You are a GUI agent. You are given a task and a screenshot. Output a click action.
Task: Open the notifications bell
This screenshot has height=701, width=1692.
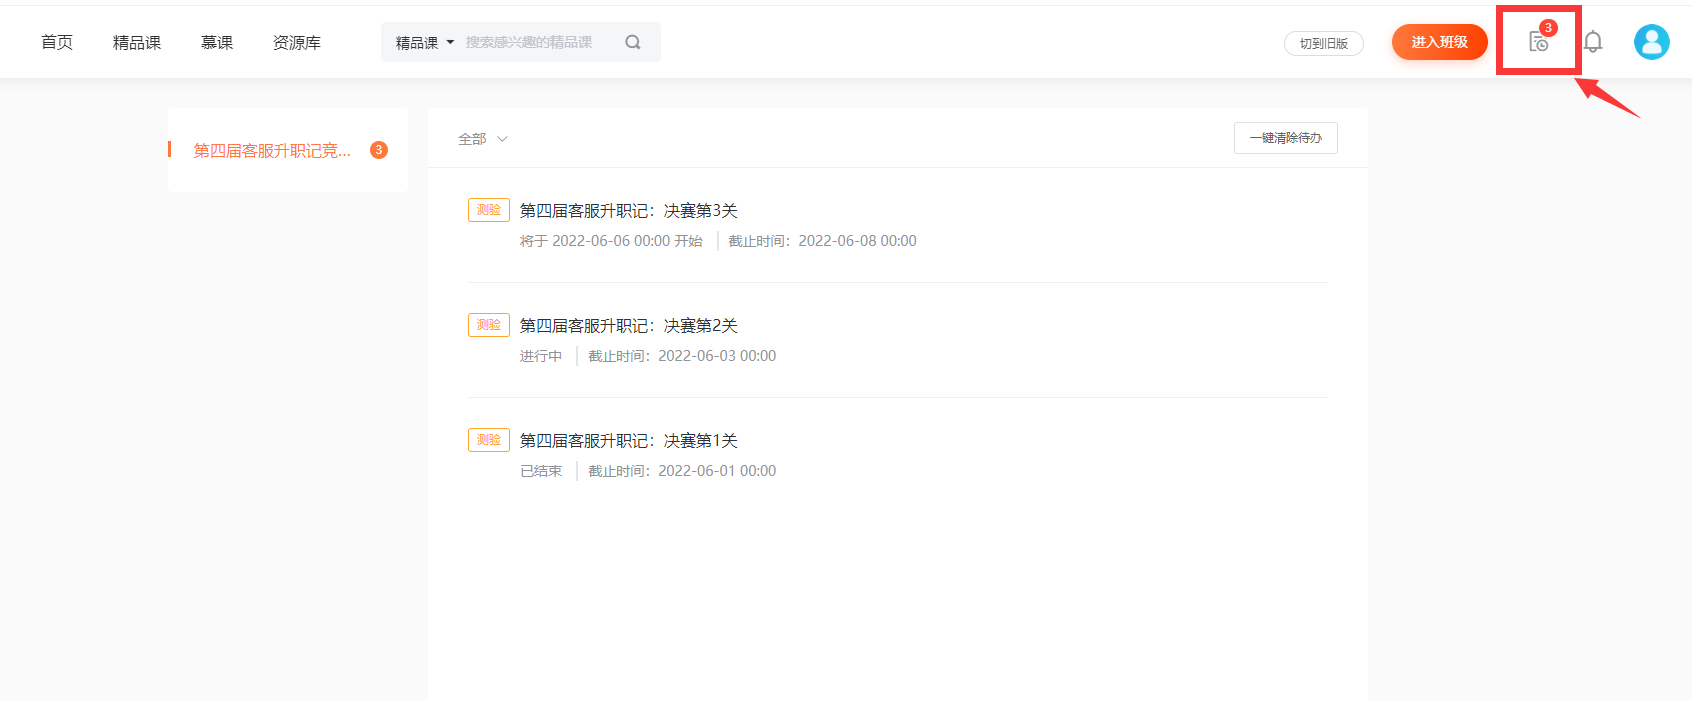1593,42
